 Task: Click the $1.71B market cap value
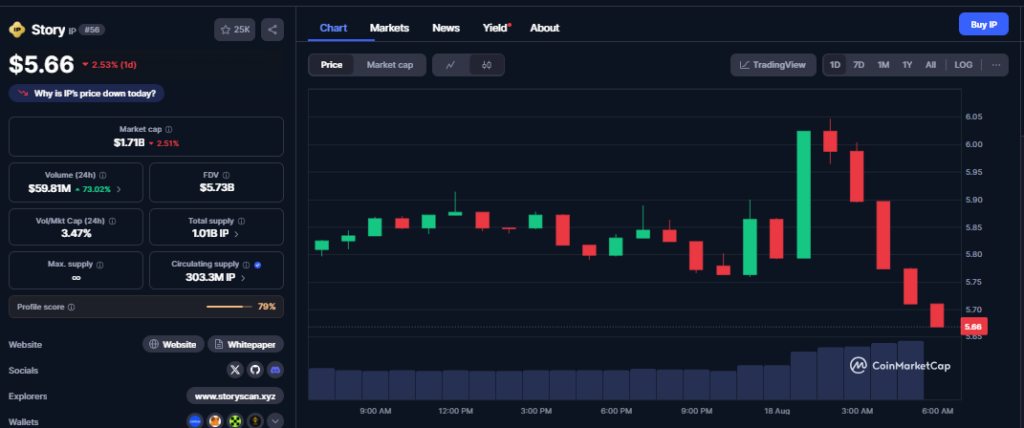129,142
